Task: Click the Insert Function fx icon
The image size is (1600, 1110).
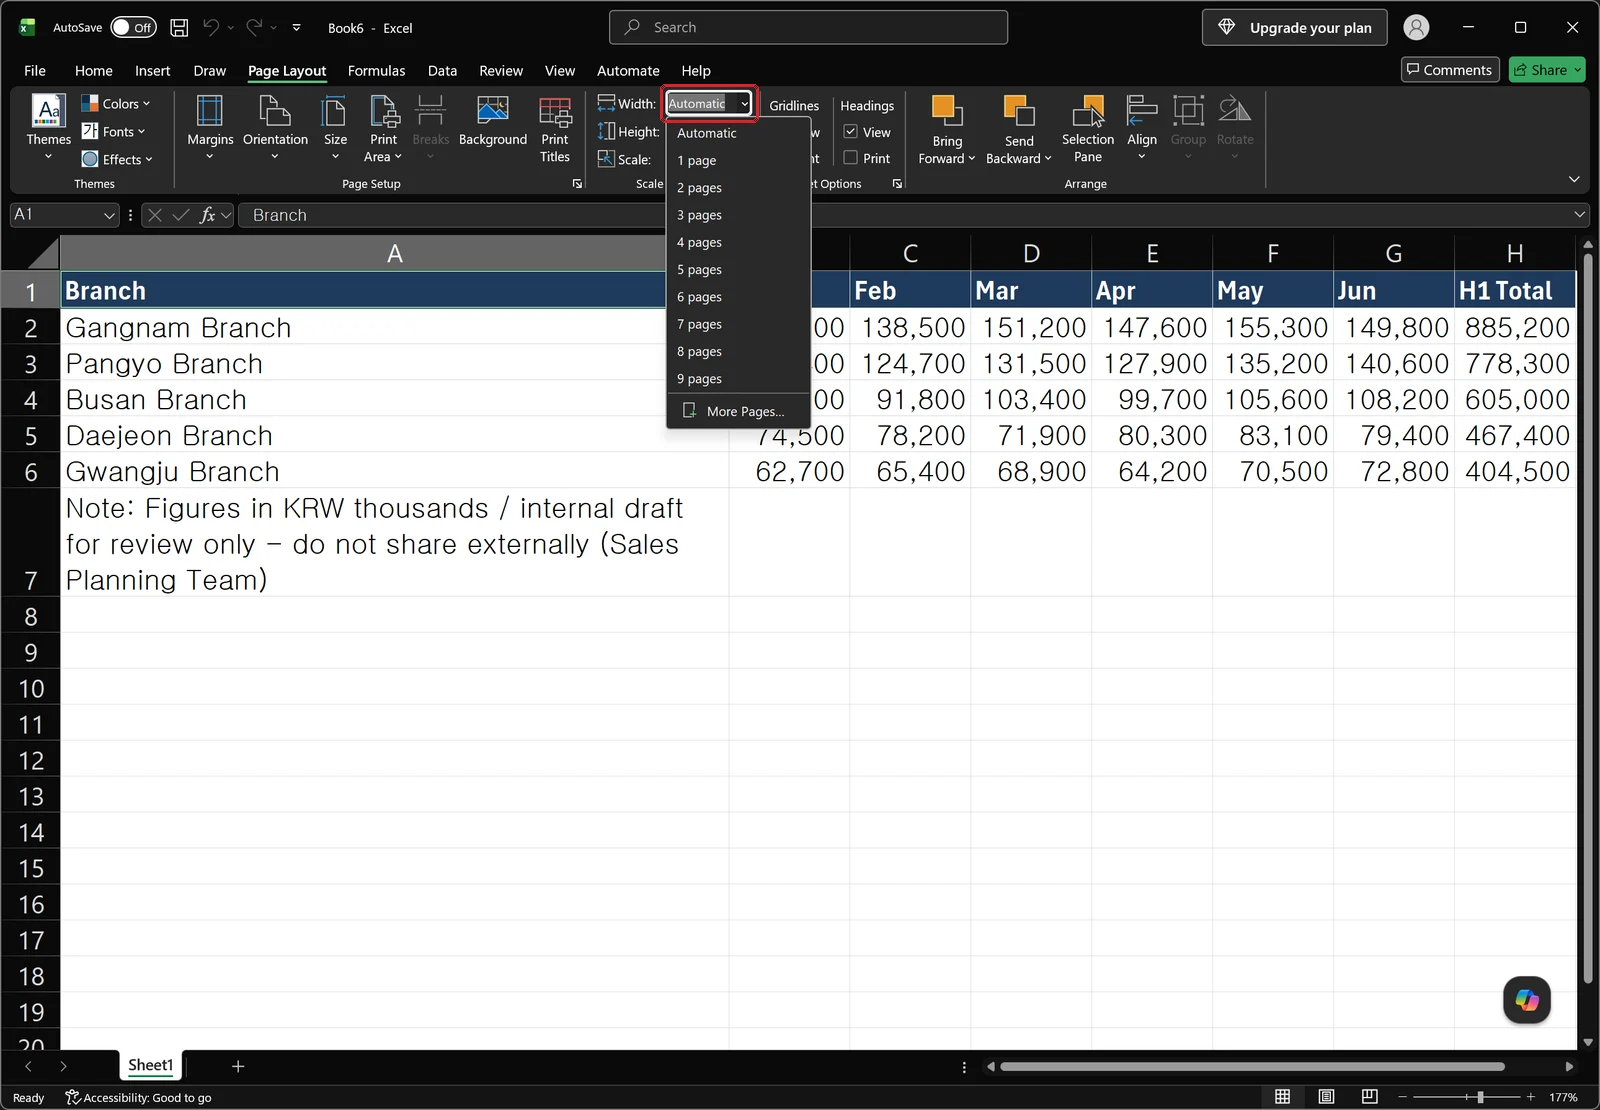Action: [208, 215]
